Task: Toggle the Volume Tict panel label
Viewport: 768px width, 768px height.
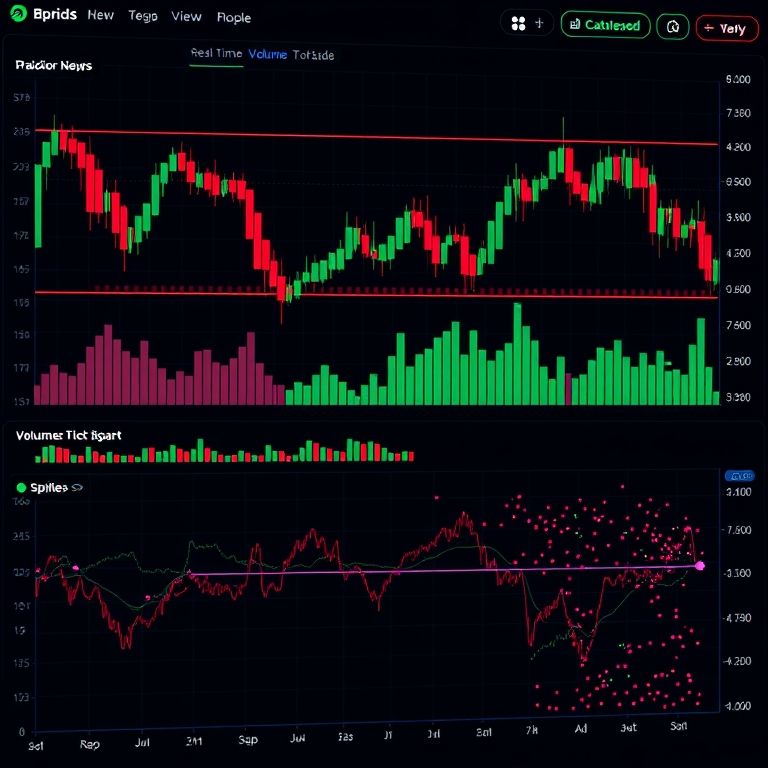Action: click(x=68, y=436)
